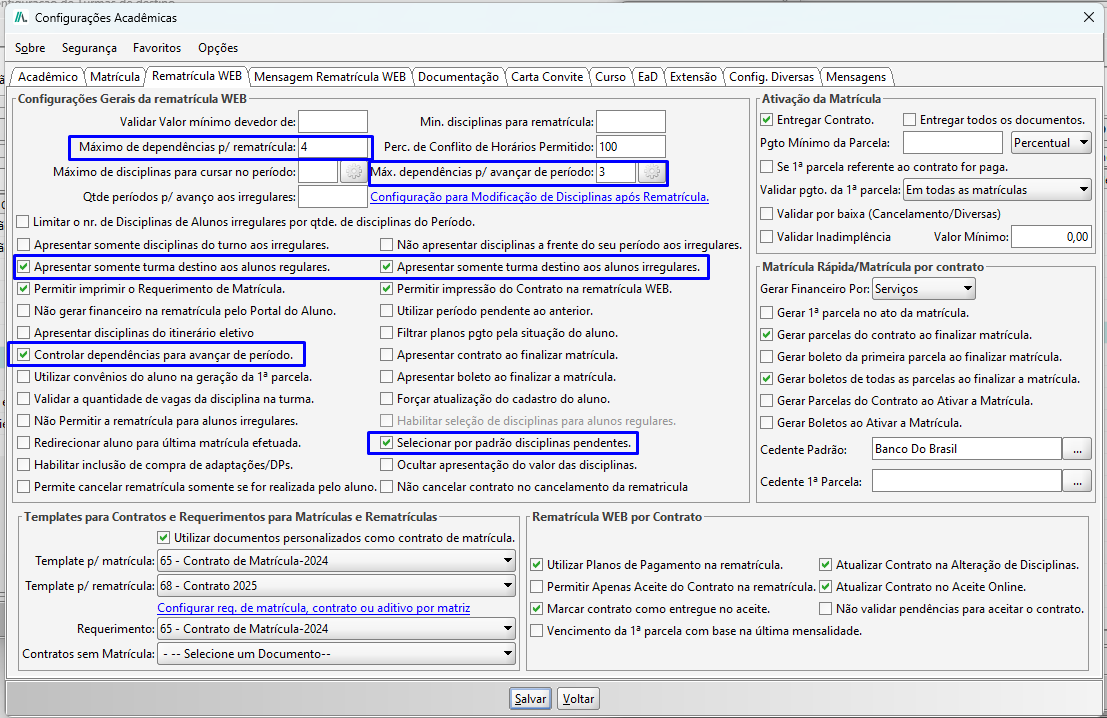This screenshot has width=1107, height=718.
Task: Click the Máx. dependências p/ avançar de período field
Action: [616, 172]
